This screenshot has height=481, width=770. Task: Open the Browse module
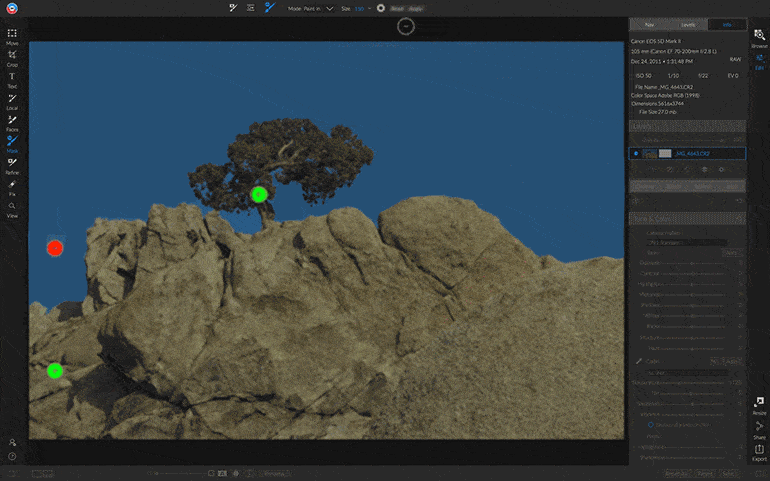coord(759,38)
